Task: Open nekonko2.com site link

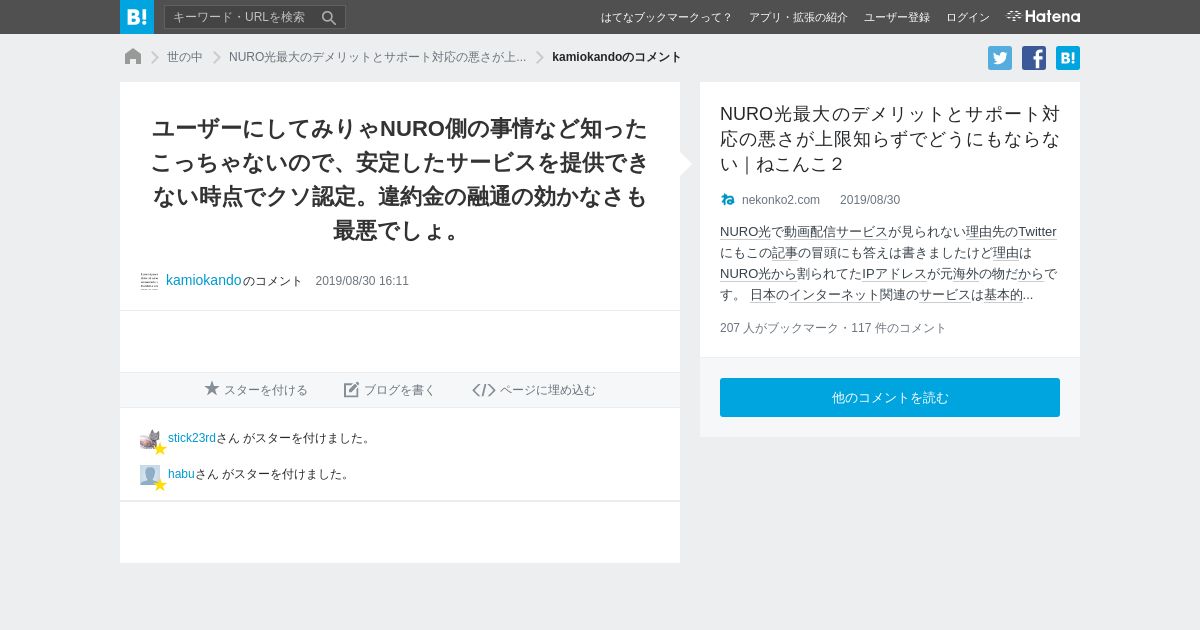Action: (781, 200)
